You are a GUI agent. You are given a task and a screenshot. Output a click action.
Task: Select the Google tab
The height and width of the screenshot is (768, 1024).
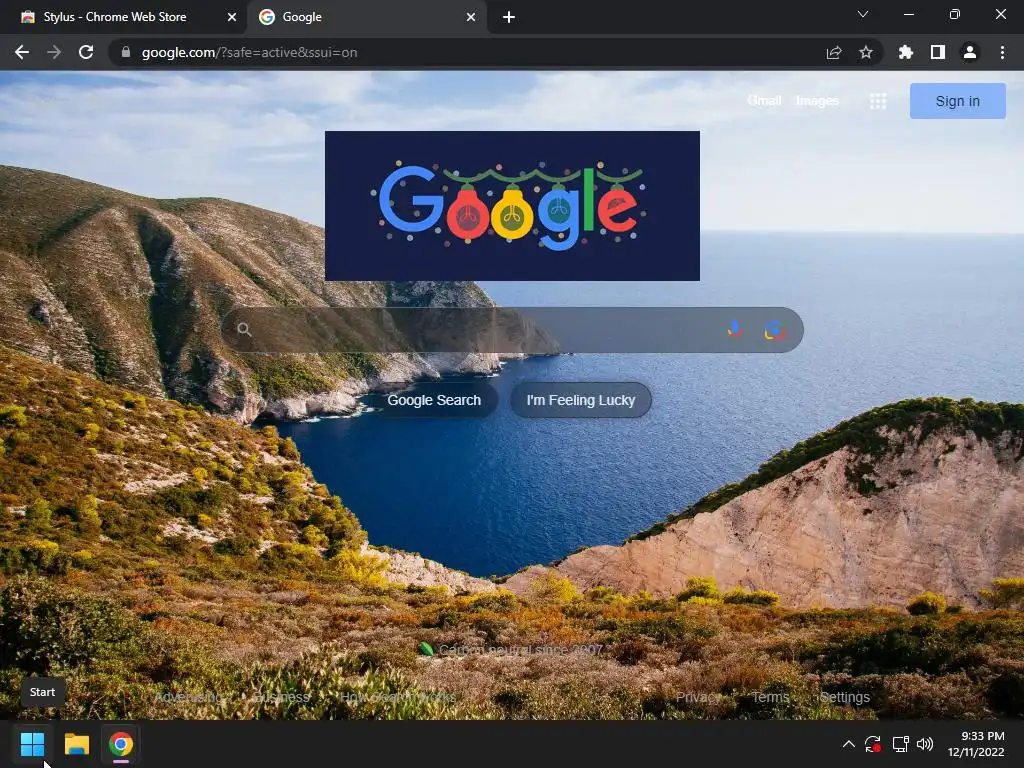tap(367, 17)
